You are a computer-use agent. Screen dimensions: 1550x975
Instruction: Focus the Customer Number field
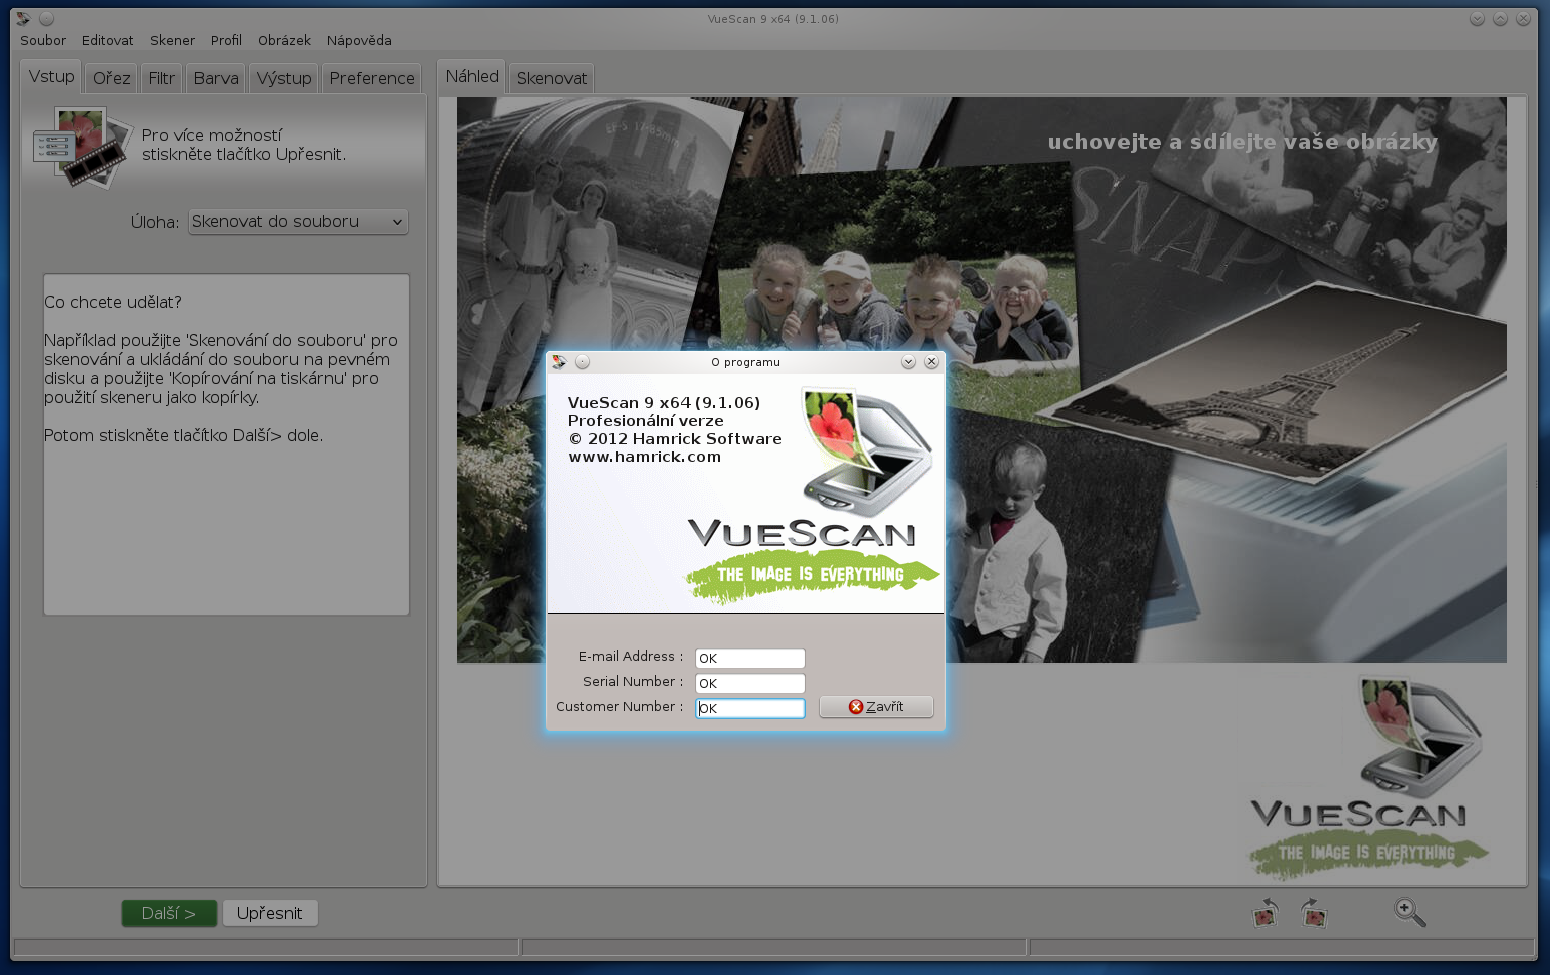(750, 708)
